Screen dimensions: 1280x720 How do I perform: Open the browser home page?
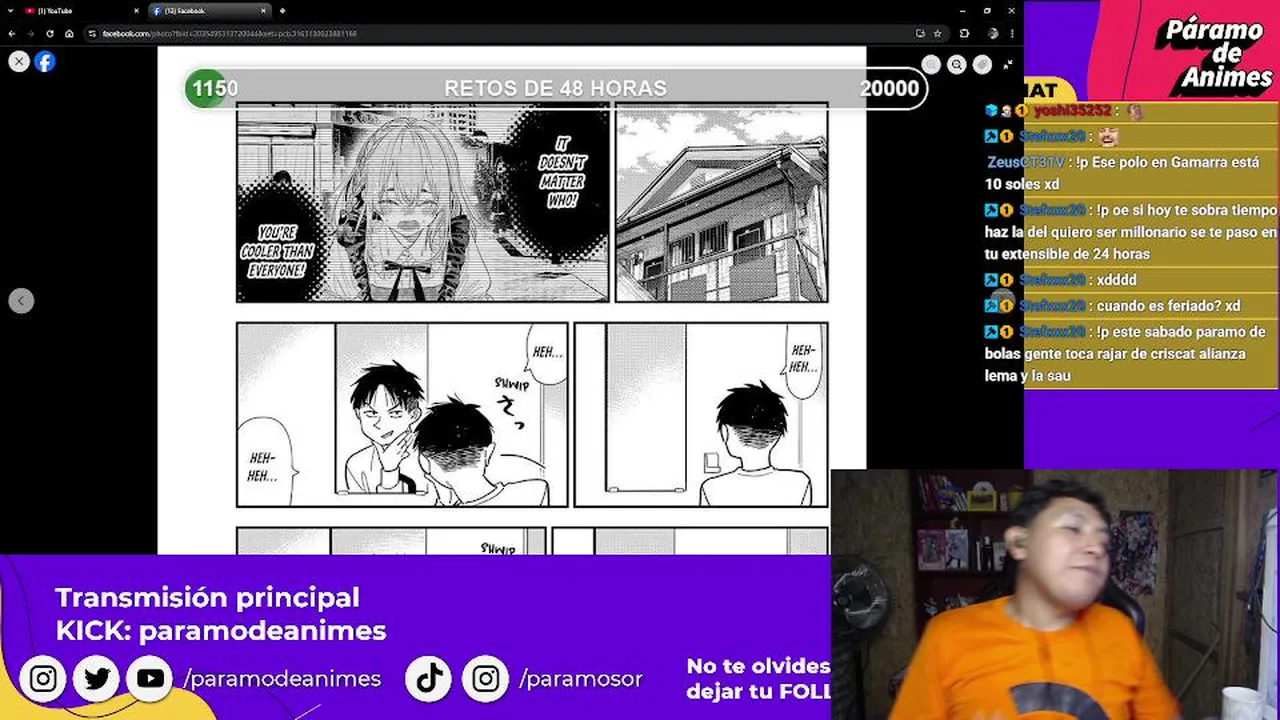(x=69, y=33)
